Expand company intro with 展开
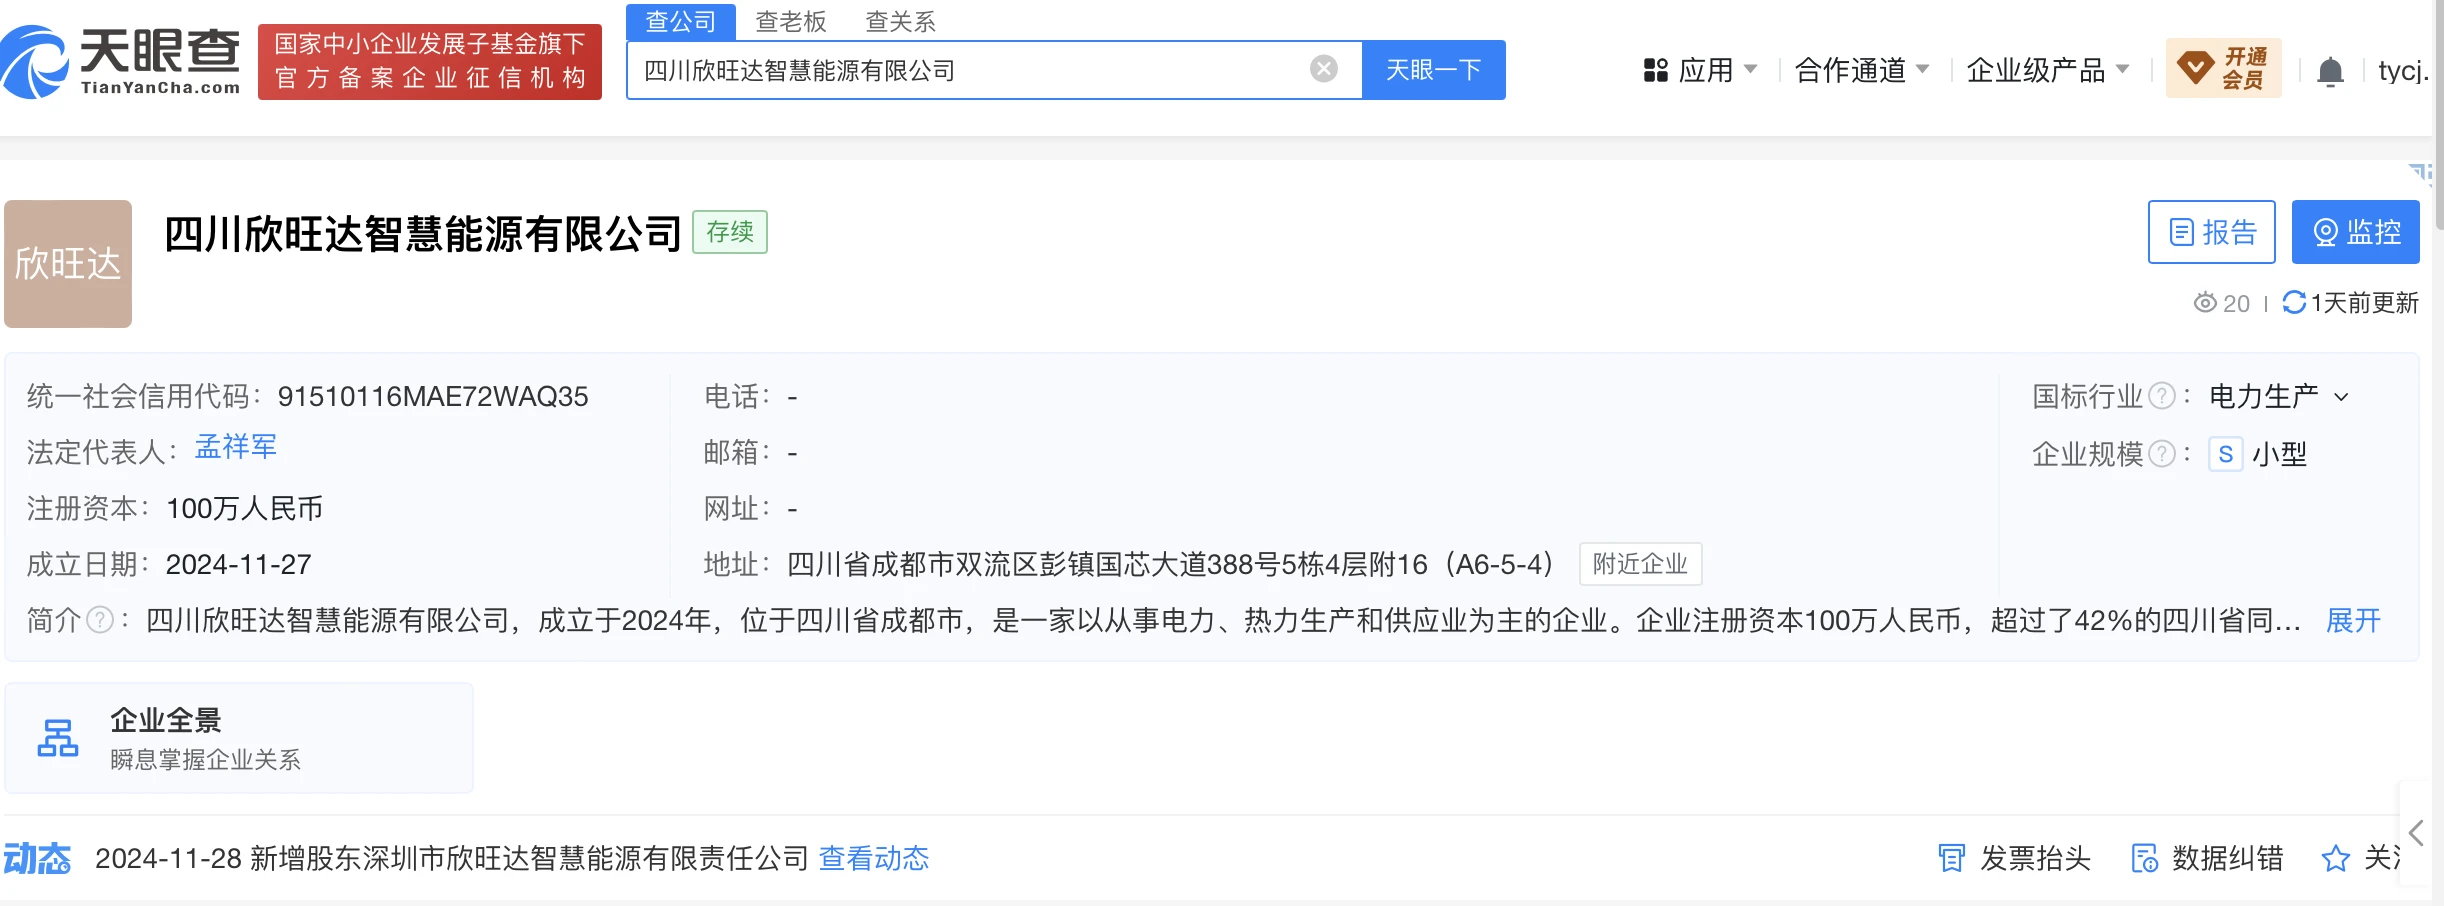This screenshot has width=2444, height=906. pos(2353,621)
